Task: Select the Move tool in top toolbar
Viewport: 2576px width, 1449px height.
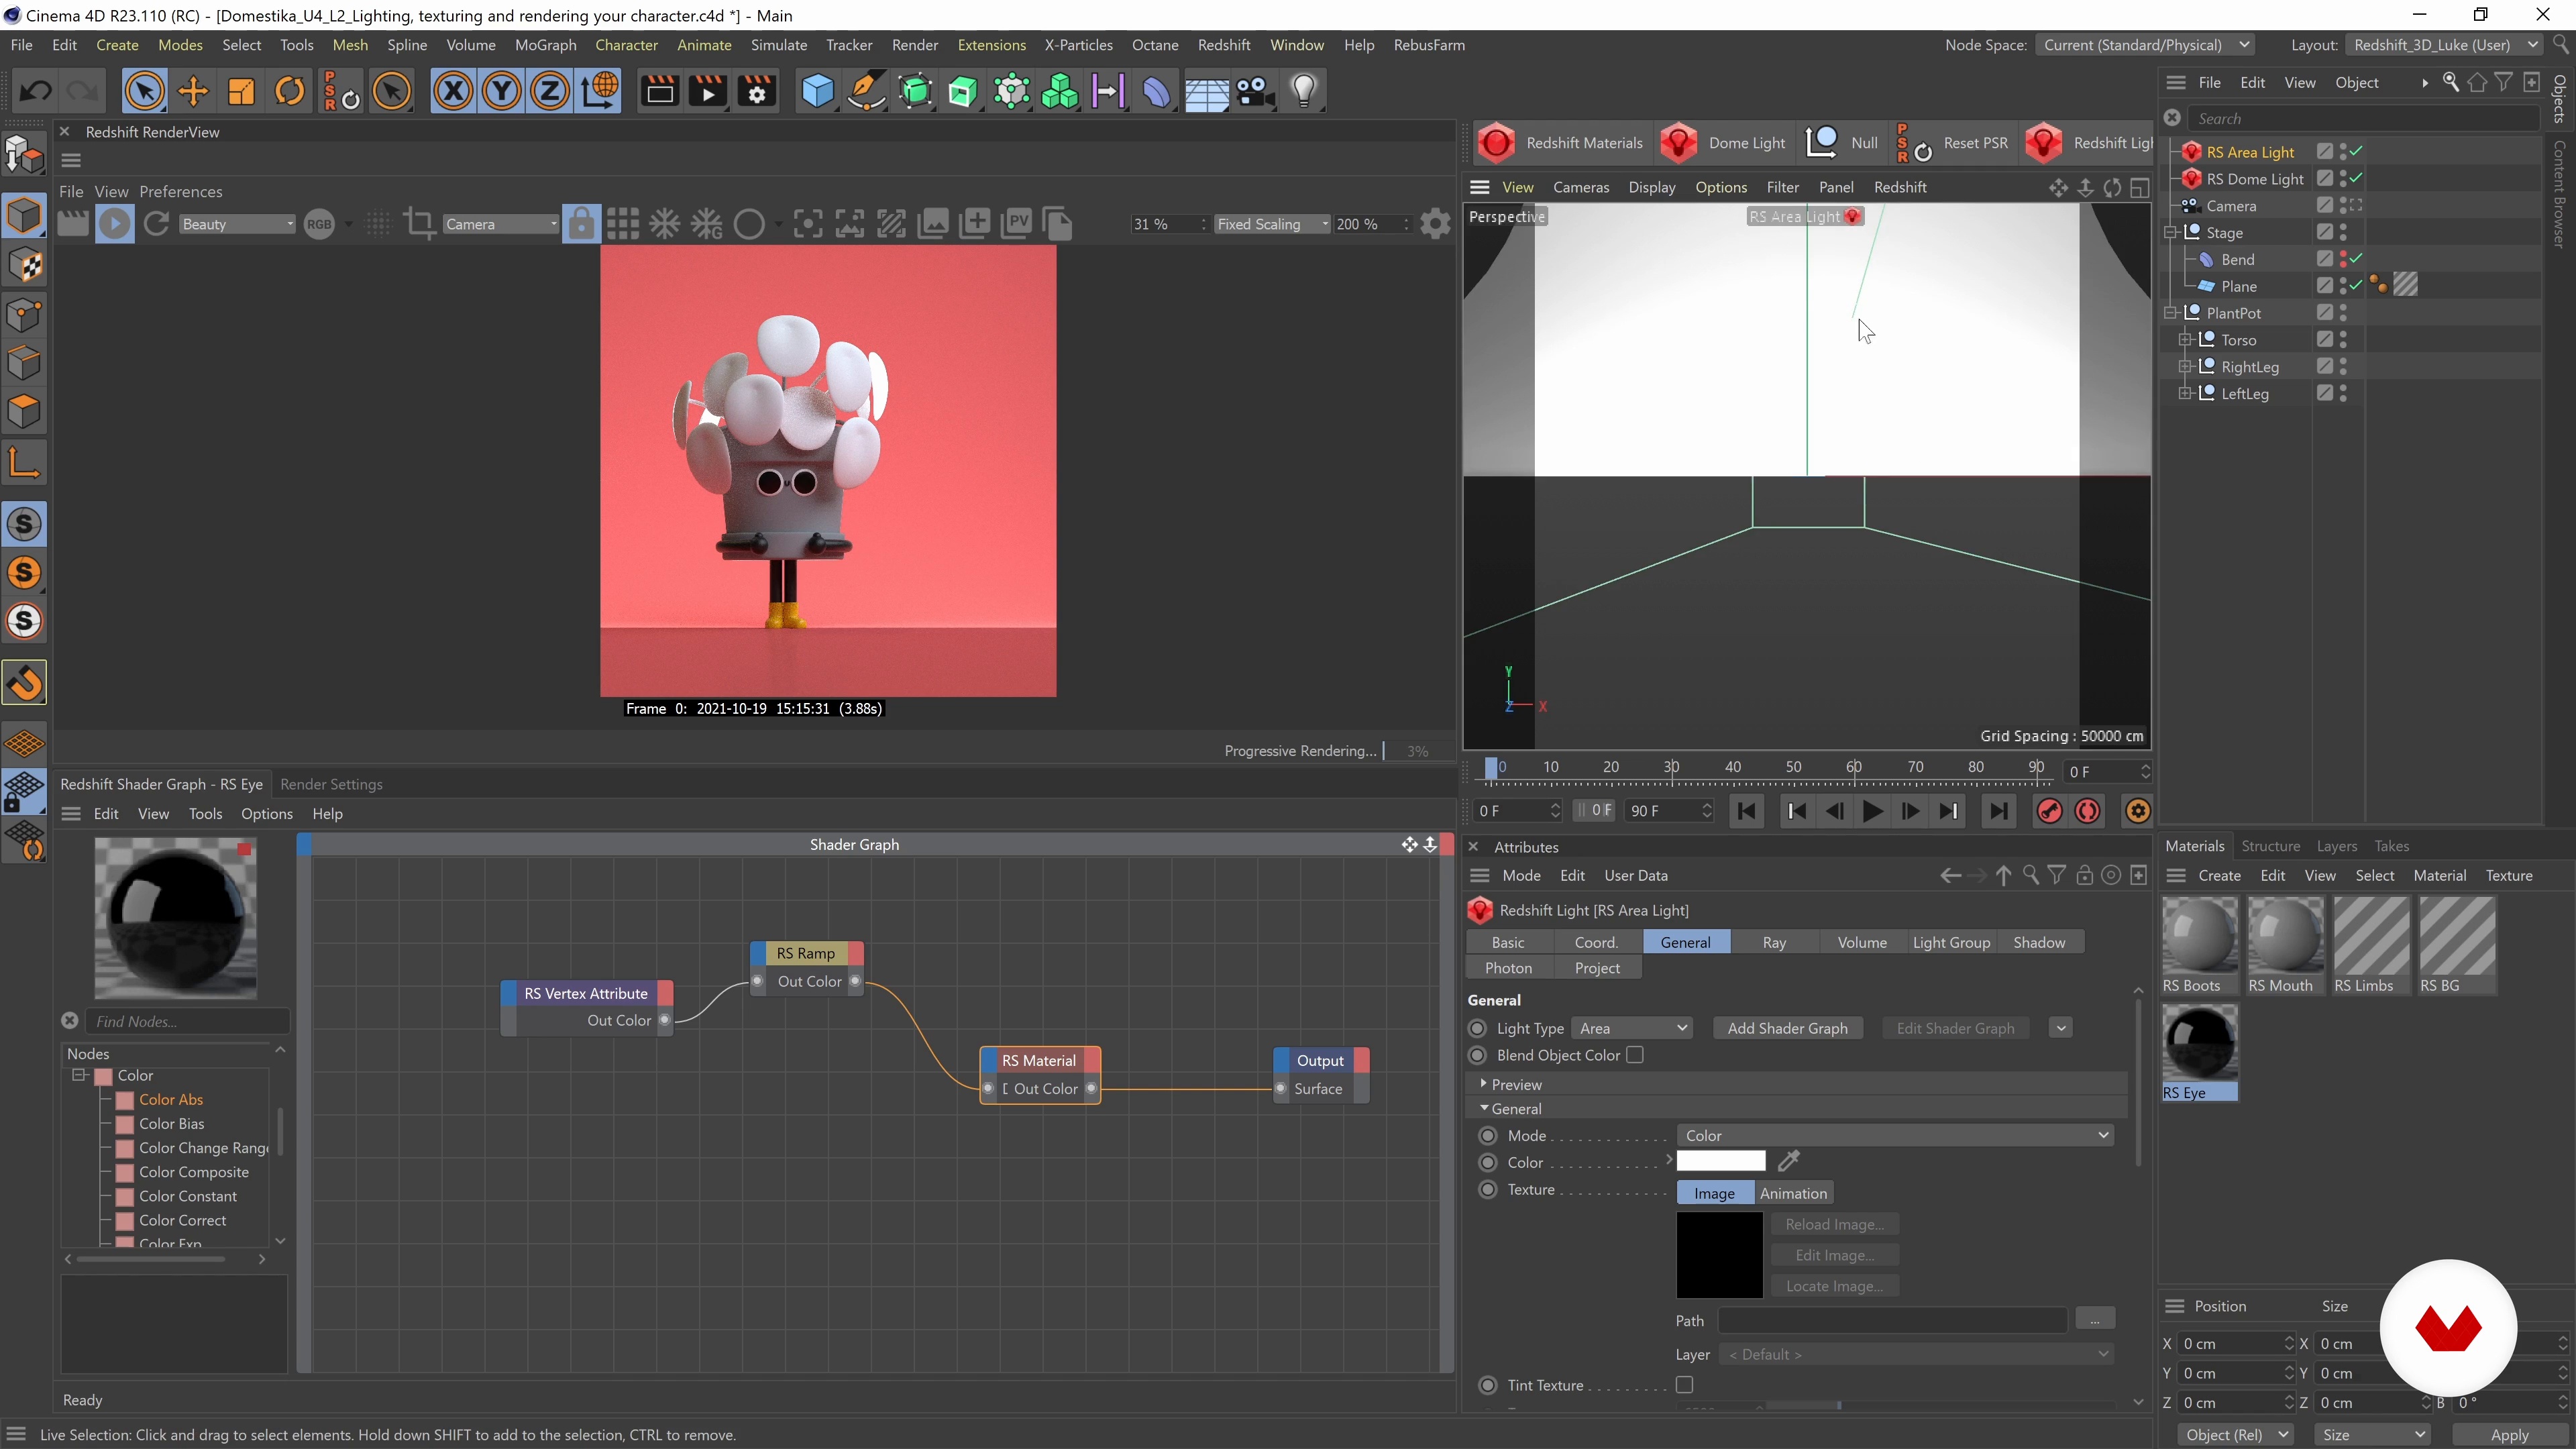Action: [x=192, y=92]
